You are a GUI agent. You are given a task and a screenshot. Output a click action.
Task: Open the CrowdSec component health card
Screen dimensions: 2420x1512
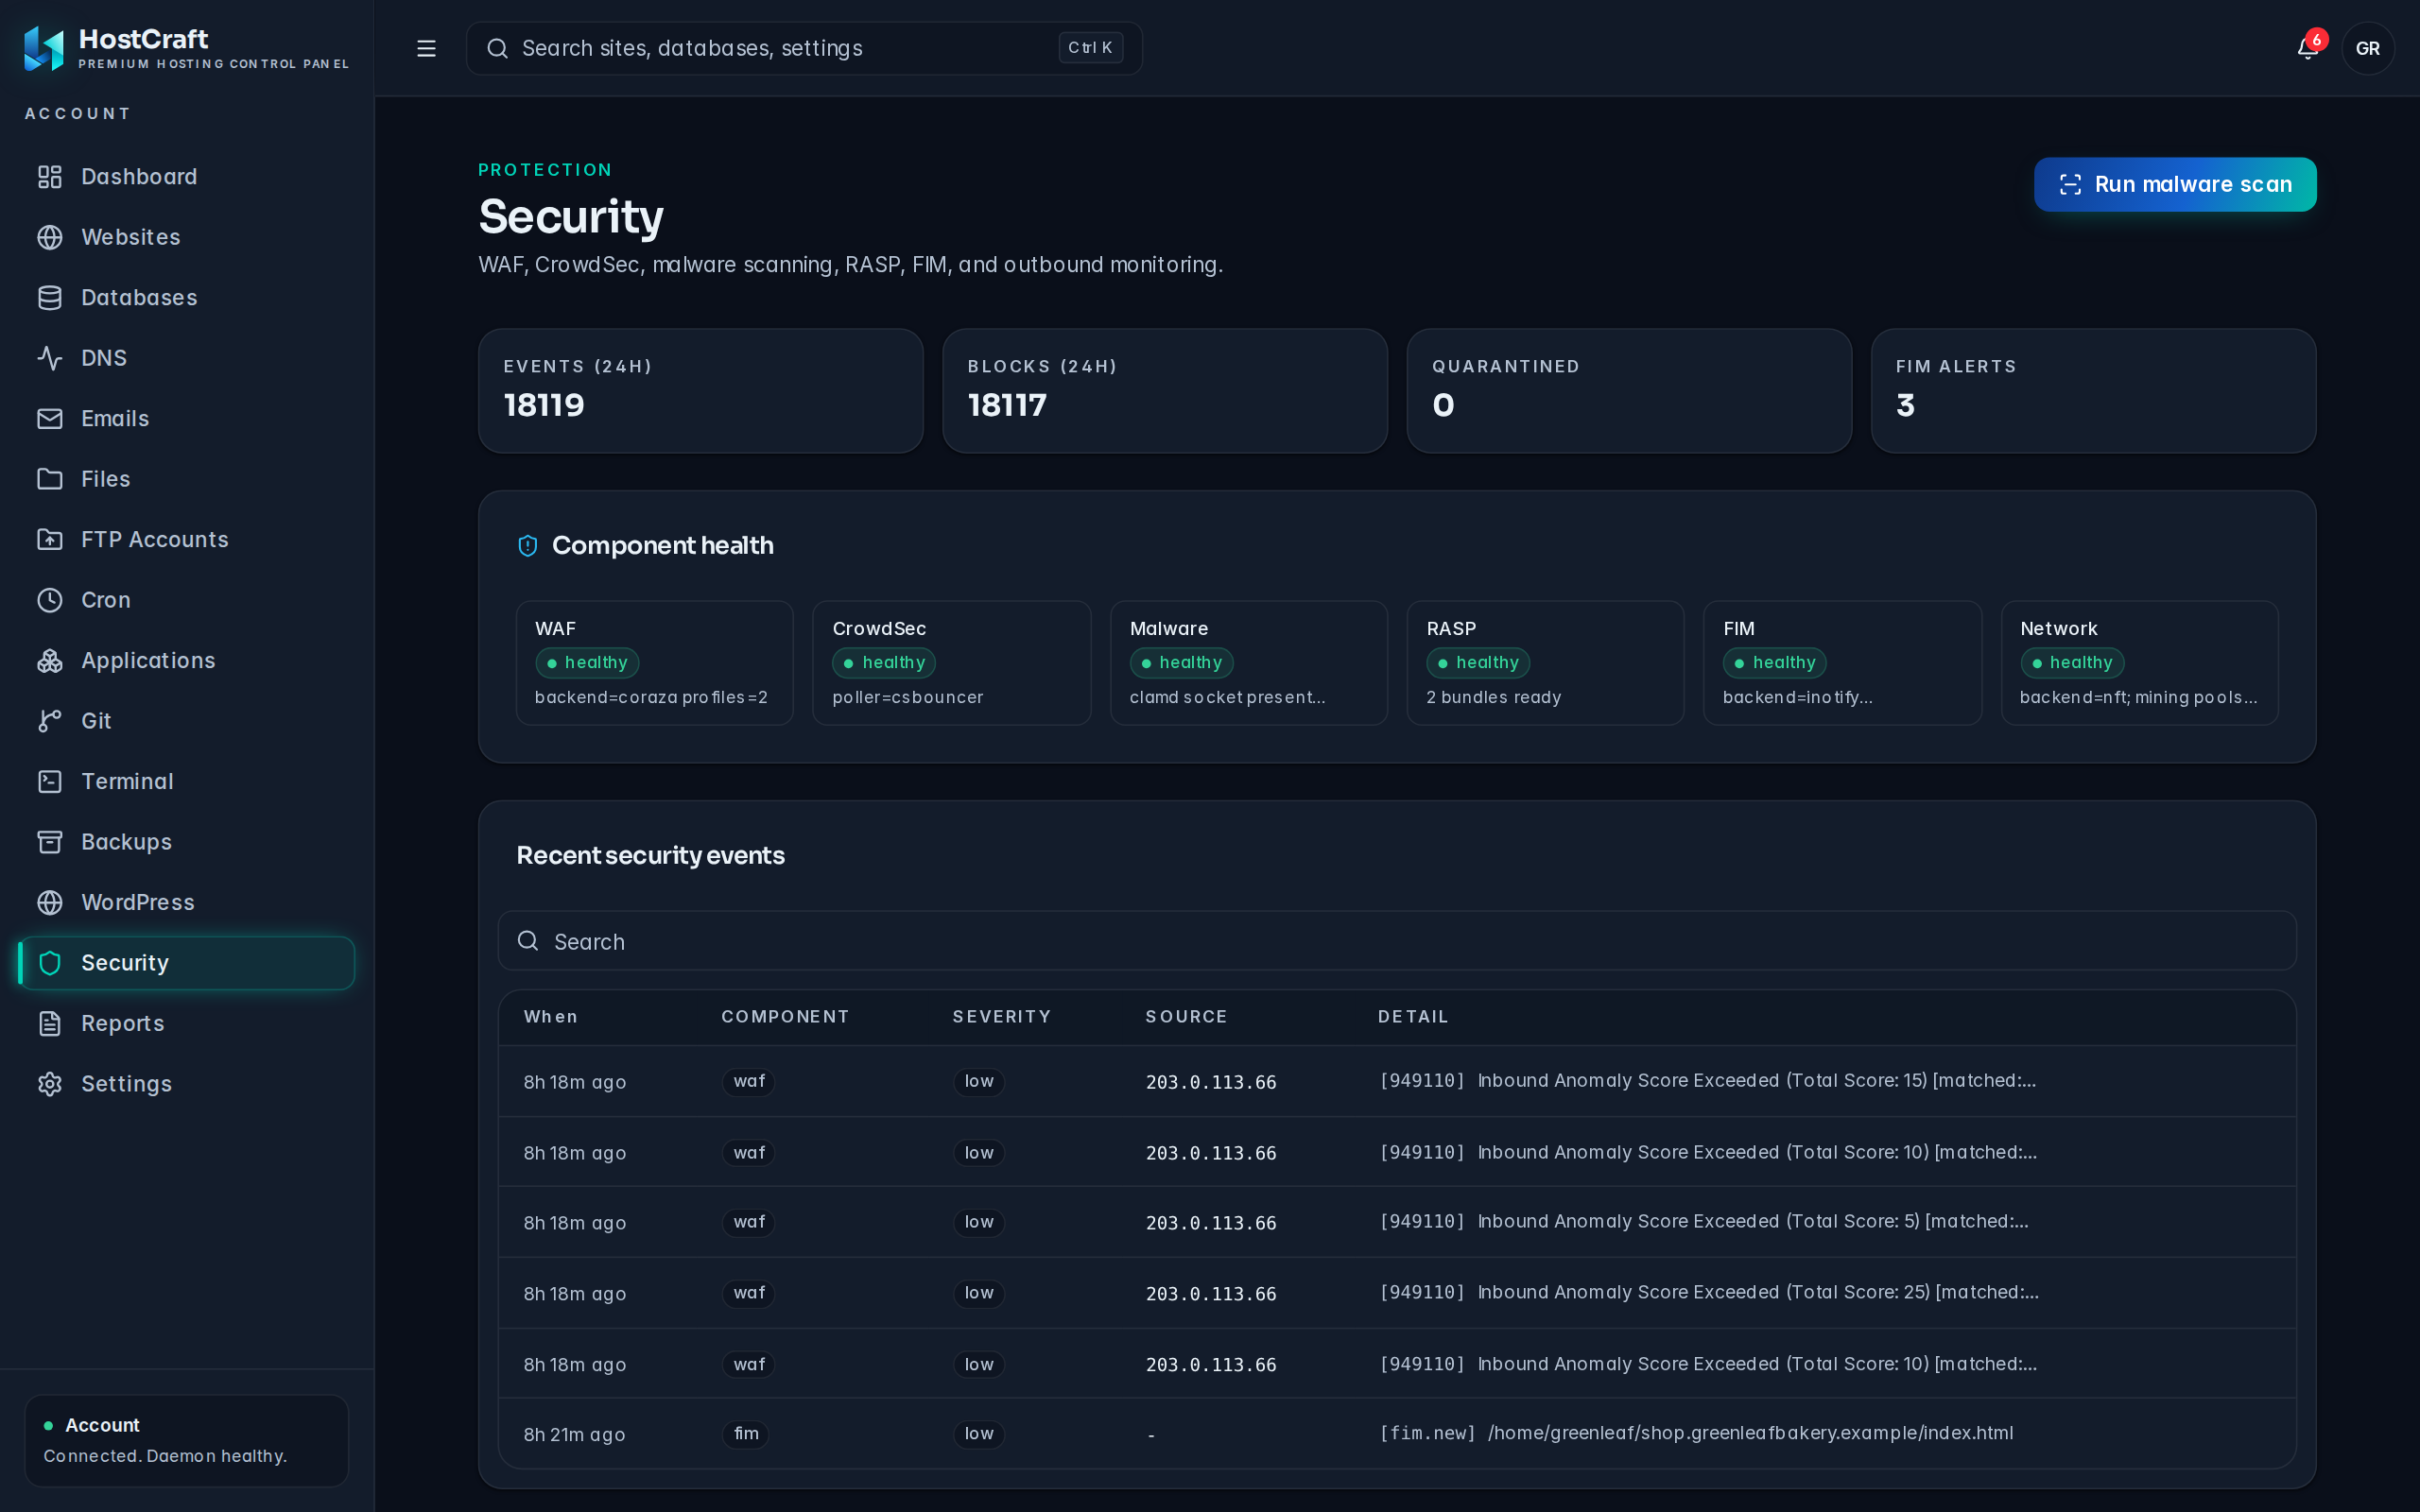951,663
